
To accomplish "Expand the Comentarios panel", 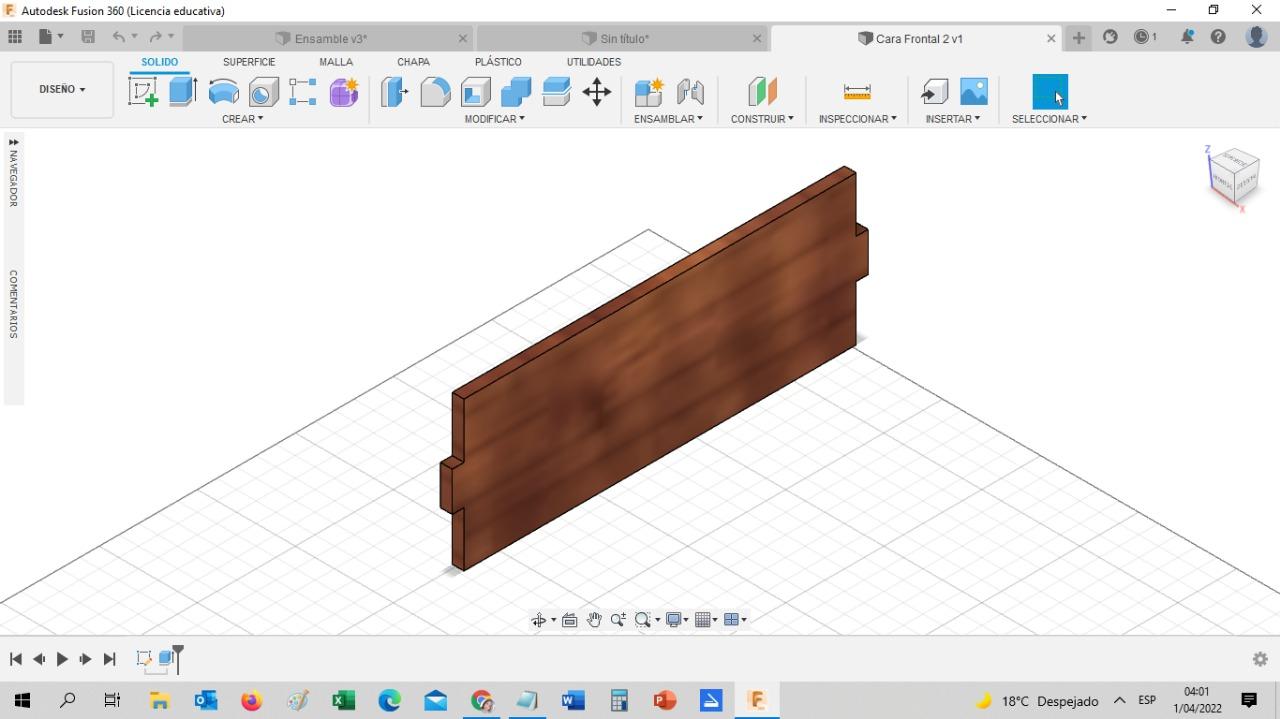I will (x=13, y=304).
